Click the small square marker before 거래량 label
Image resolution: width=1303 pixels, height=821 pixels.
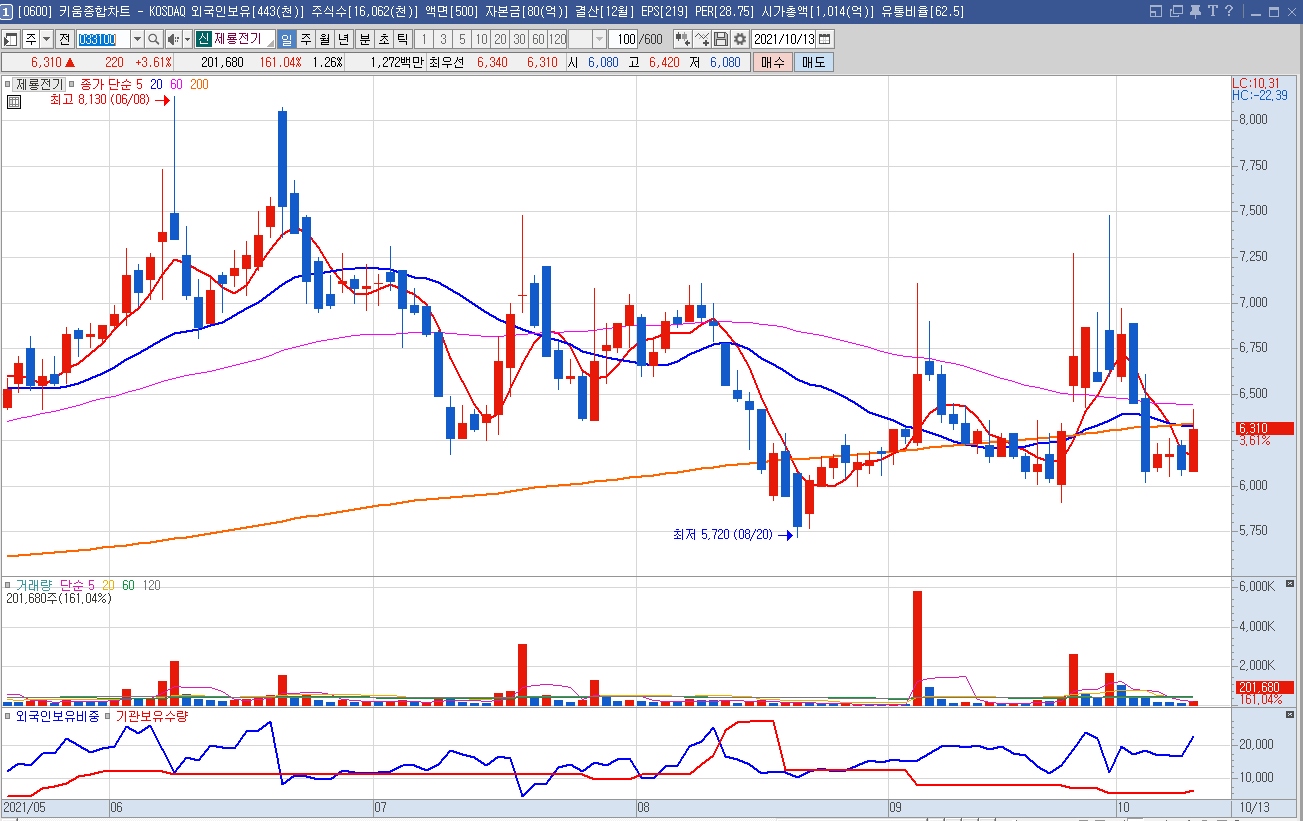[x=8, y=585]
